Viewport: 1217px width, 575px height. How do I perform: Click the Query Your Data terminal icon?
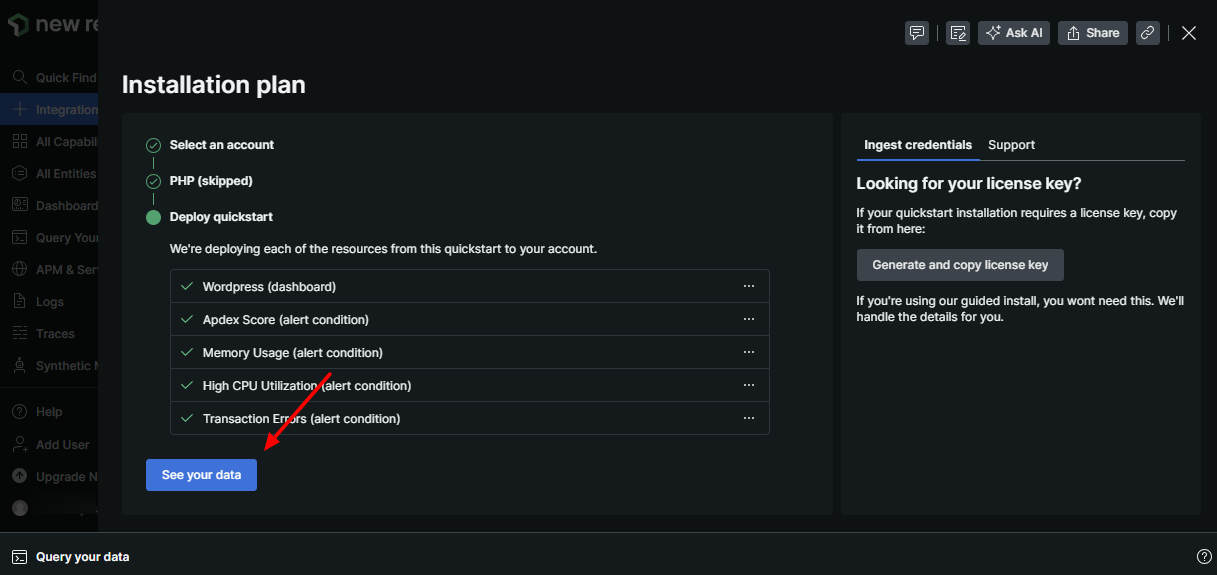[x=19, y=238]
